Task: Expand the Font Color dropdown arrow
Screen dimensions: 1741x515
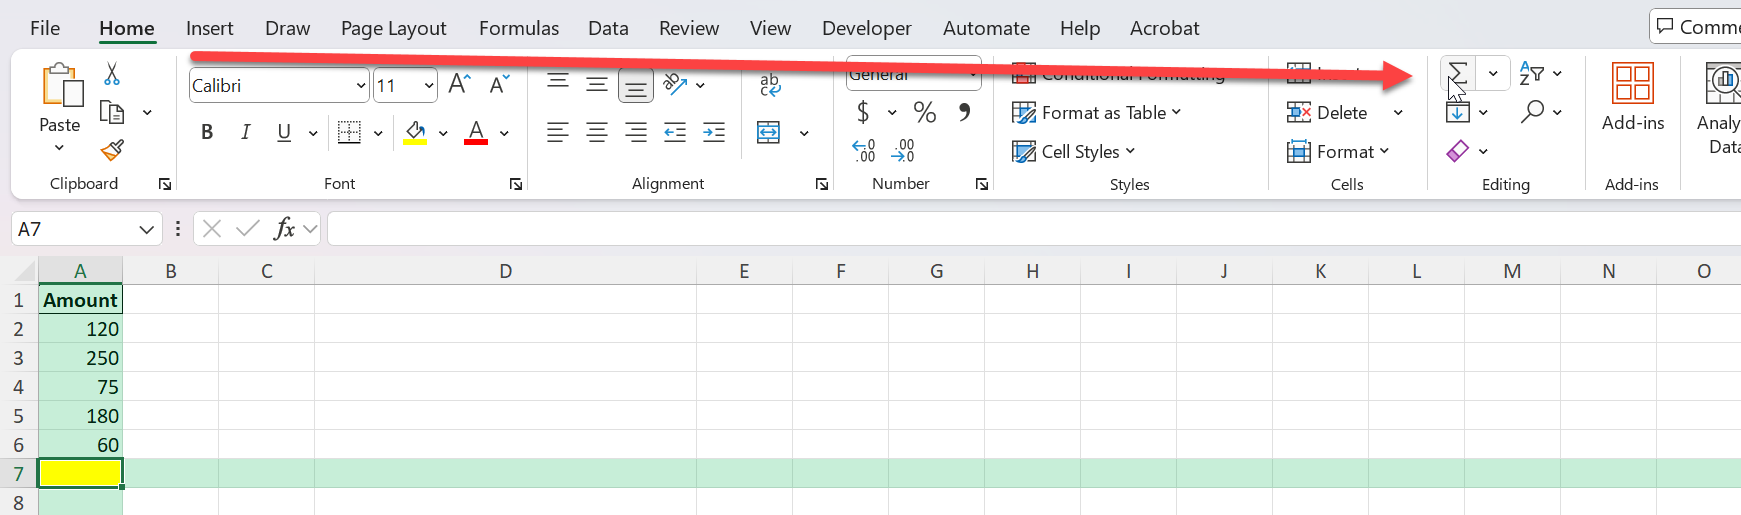Action: [x=504, y=132]
